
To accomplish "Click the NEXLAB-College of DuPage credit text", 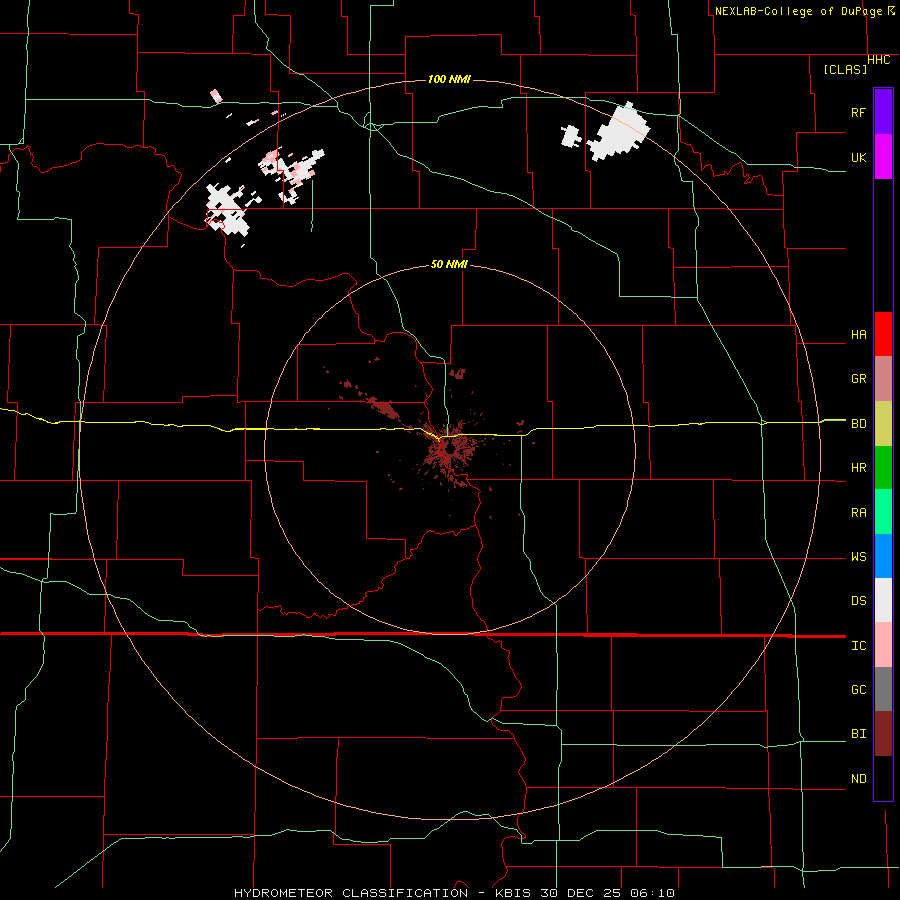I will [x=798, y=11].
